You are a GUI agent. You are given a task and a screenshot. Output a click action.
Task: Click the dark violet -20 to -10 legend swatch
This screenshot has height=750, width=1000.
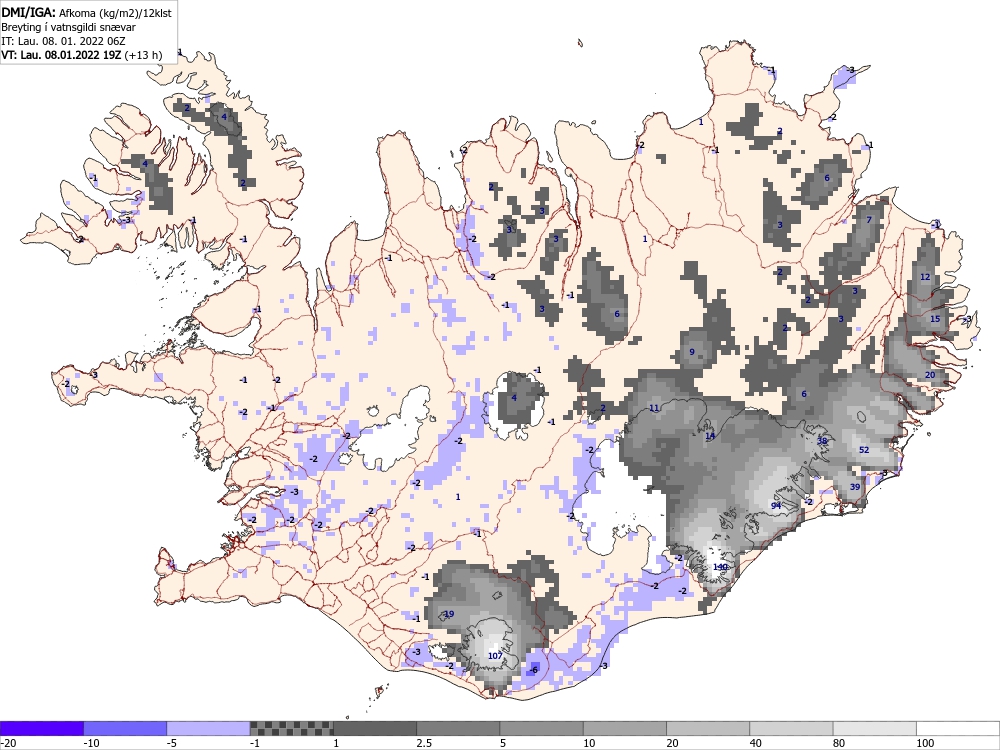[41, 728]
